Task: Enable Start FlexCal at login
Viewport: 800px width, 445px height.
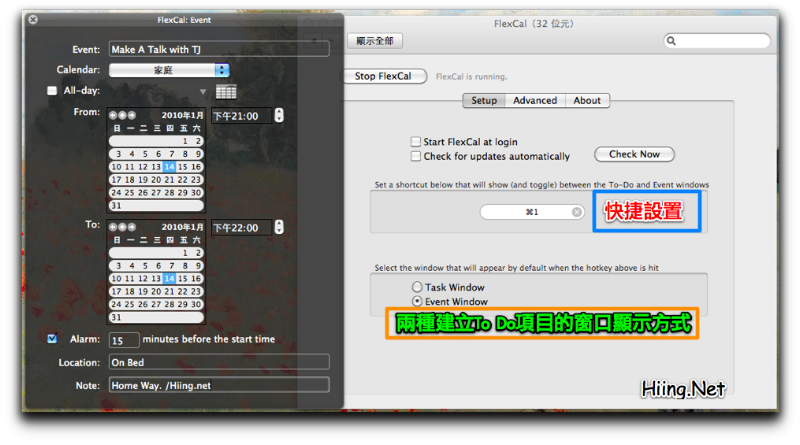Action: pos(416,141)
